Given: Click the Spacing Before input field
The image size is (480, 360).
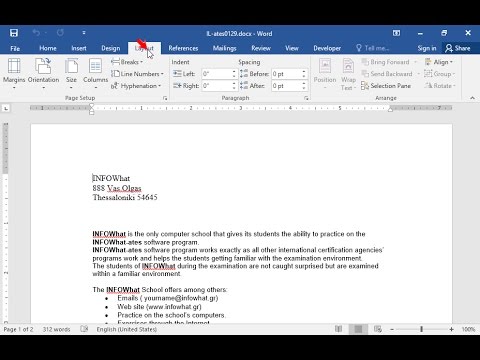Looking at the screenshot, I should point(286,74).
